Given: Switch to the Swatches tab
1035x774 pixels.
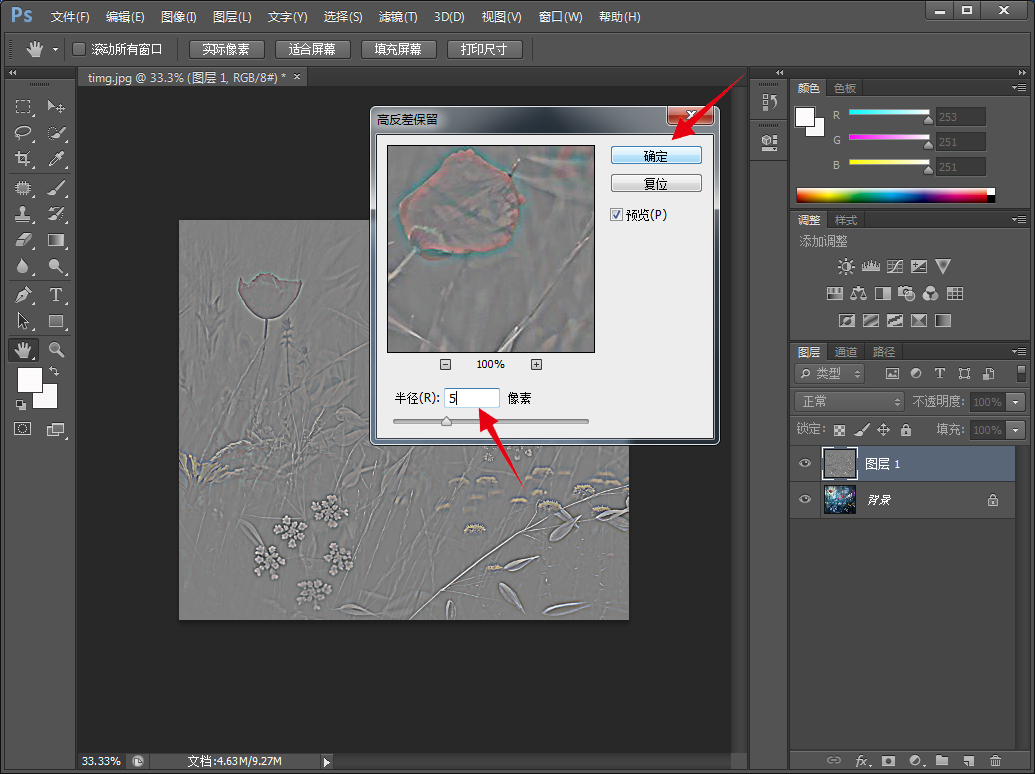Looking at the screenshot, I should point(845,88).
